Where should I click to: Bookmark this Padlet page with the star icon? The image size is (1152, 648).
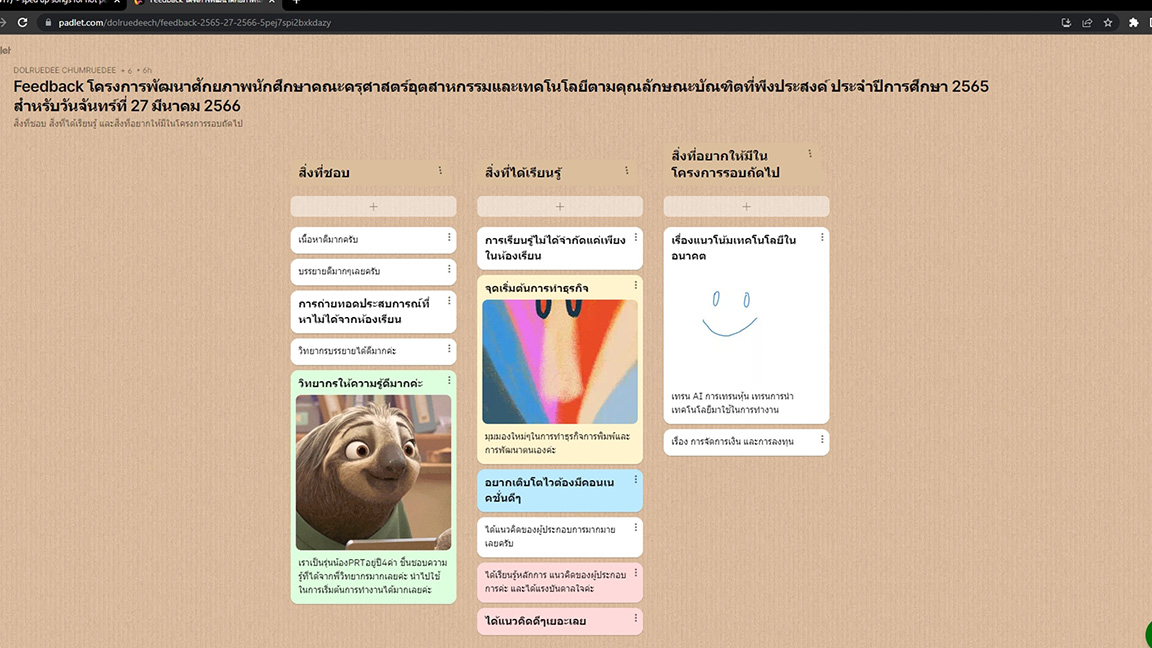[1108, 23]
